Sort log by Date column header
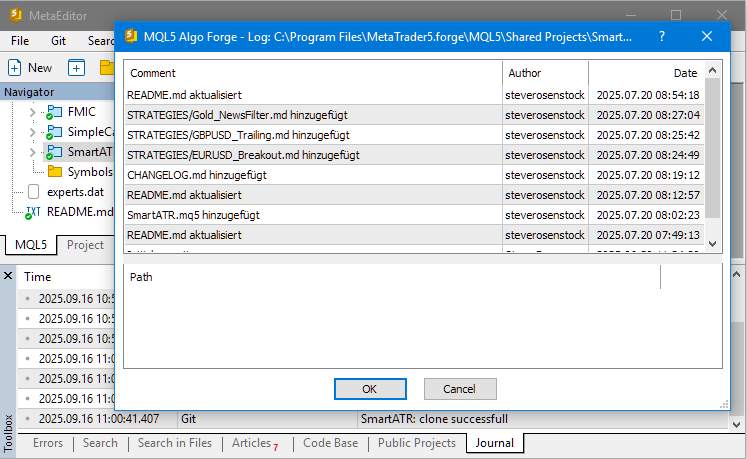Viewport: 747px width, 459px height. [x=646, y=73]
